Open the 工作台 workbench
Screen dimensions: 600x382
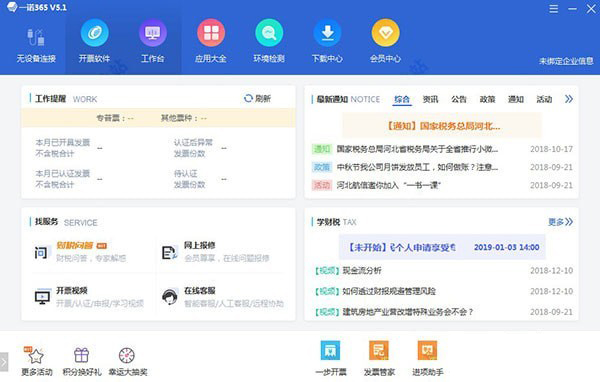(x=153, y=41)
